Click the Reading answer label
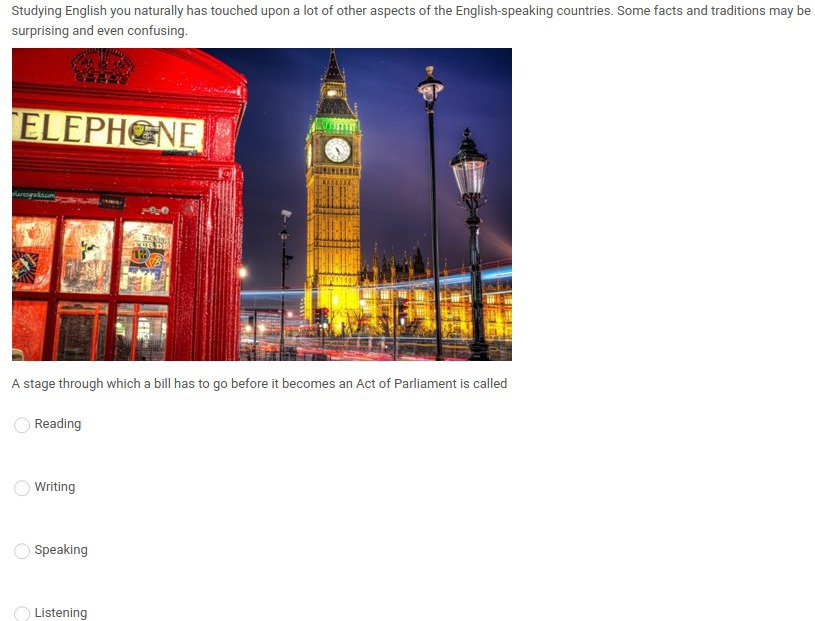815x621 pixels. 58,424
